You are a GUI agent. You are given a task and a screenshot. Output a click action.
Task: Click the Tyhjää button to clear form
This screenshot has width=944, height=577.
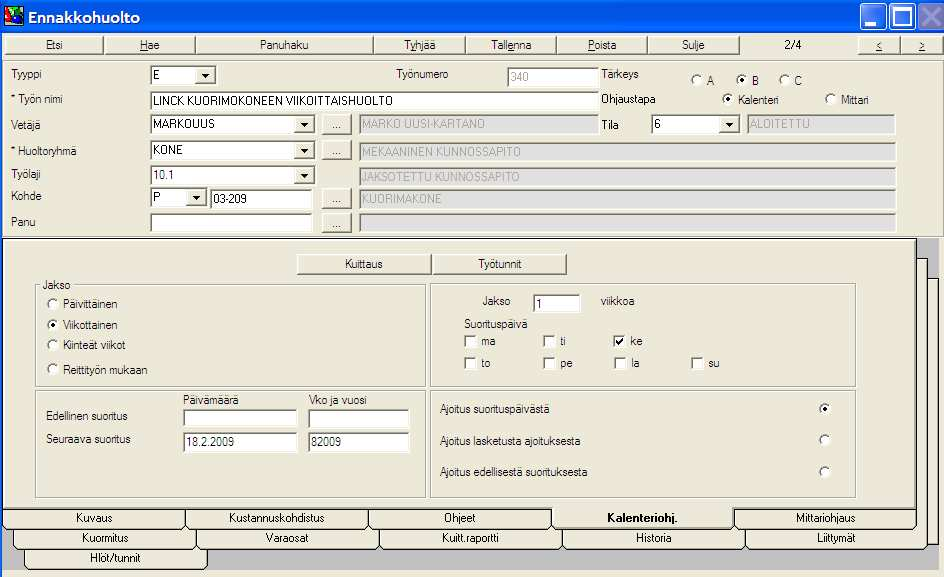pyautogui.click(x=420, y=45)
